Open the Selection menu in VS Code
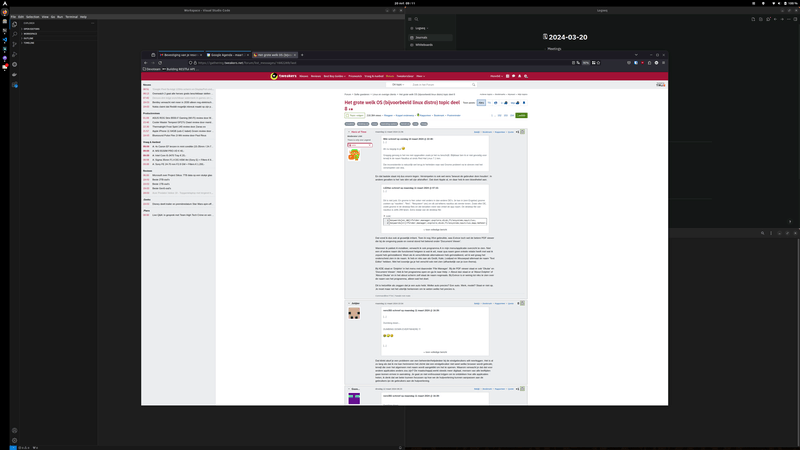 [x=33, y=17]
